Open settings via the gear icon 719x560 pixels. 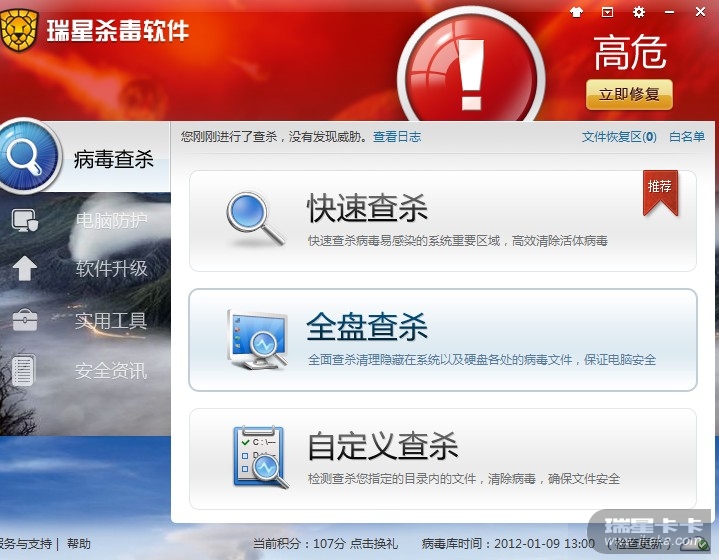[x=638, y=12]
